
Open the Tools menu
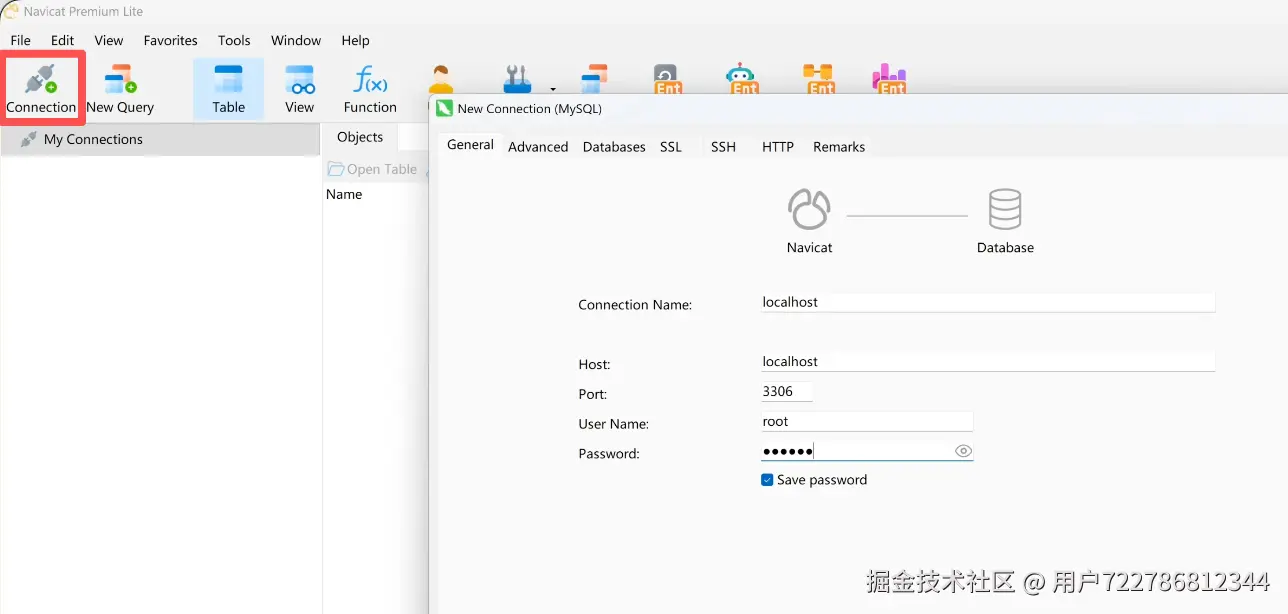coord(234,40)
